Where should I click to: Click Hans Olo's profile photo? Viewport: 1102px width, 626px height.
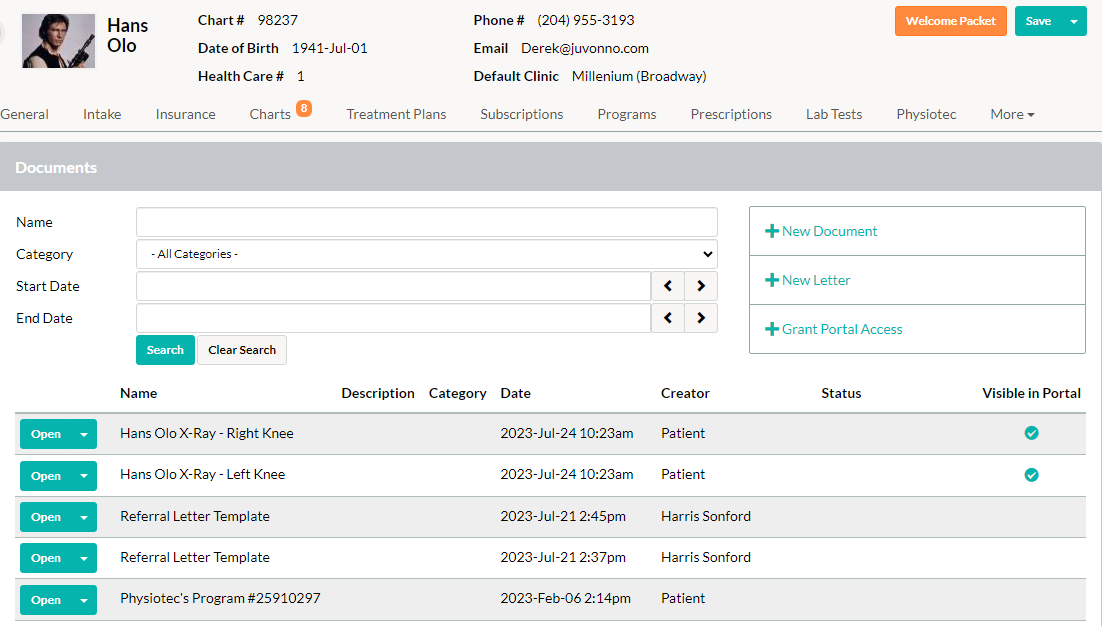[x=57, y=41]
